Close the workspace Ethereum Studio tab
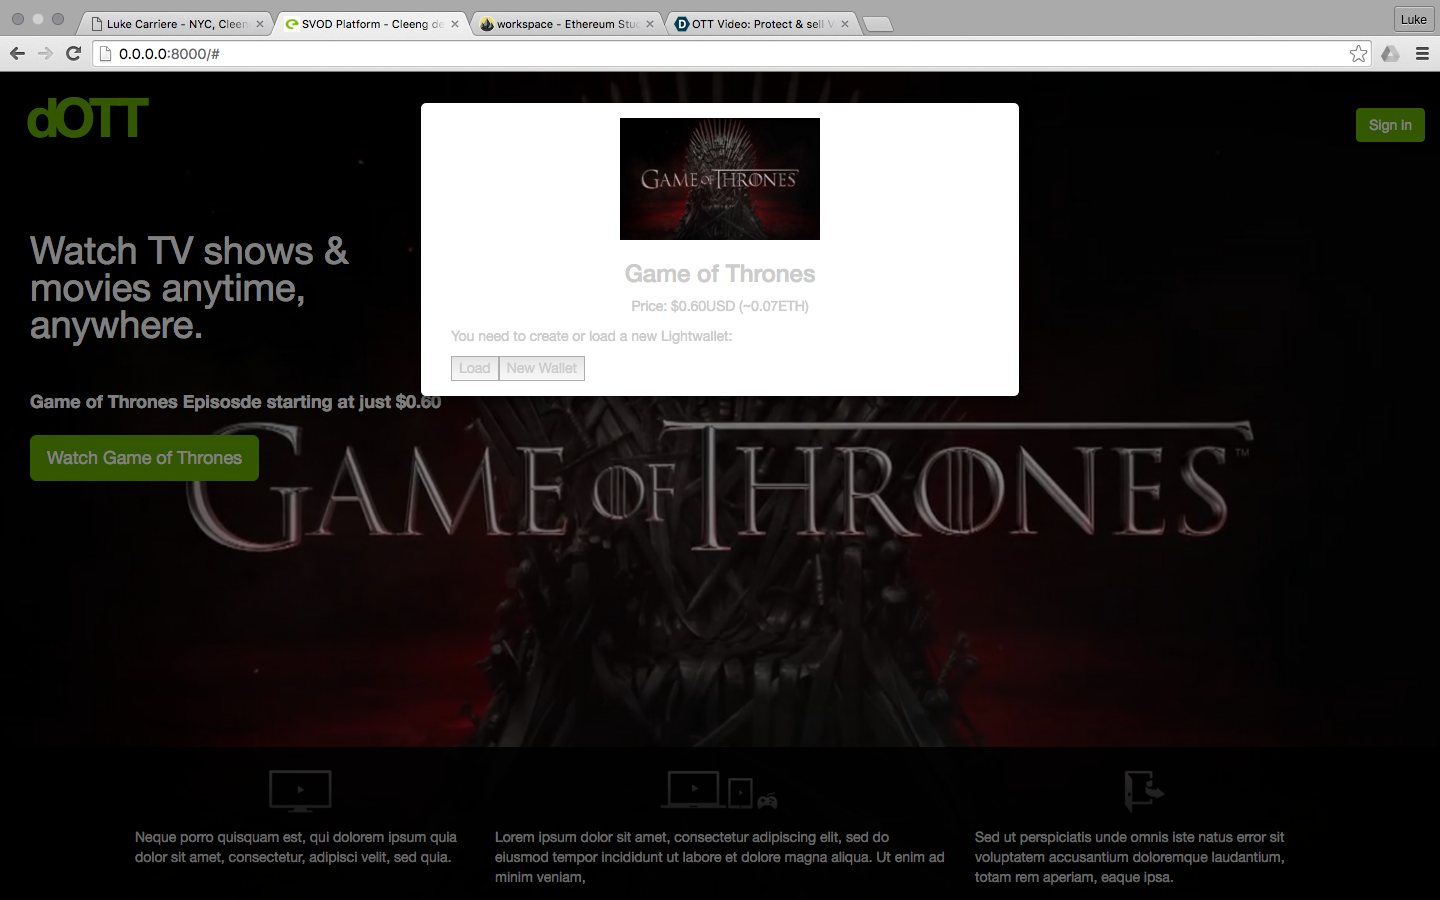The height and width of the screenshot is (900, 1440). tap(650, 24)
